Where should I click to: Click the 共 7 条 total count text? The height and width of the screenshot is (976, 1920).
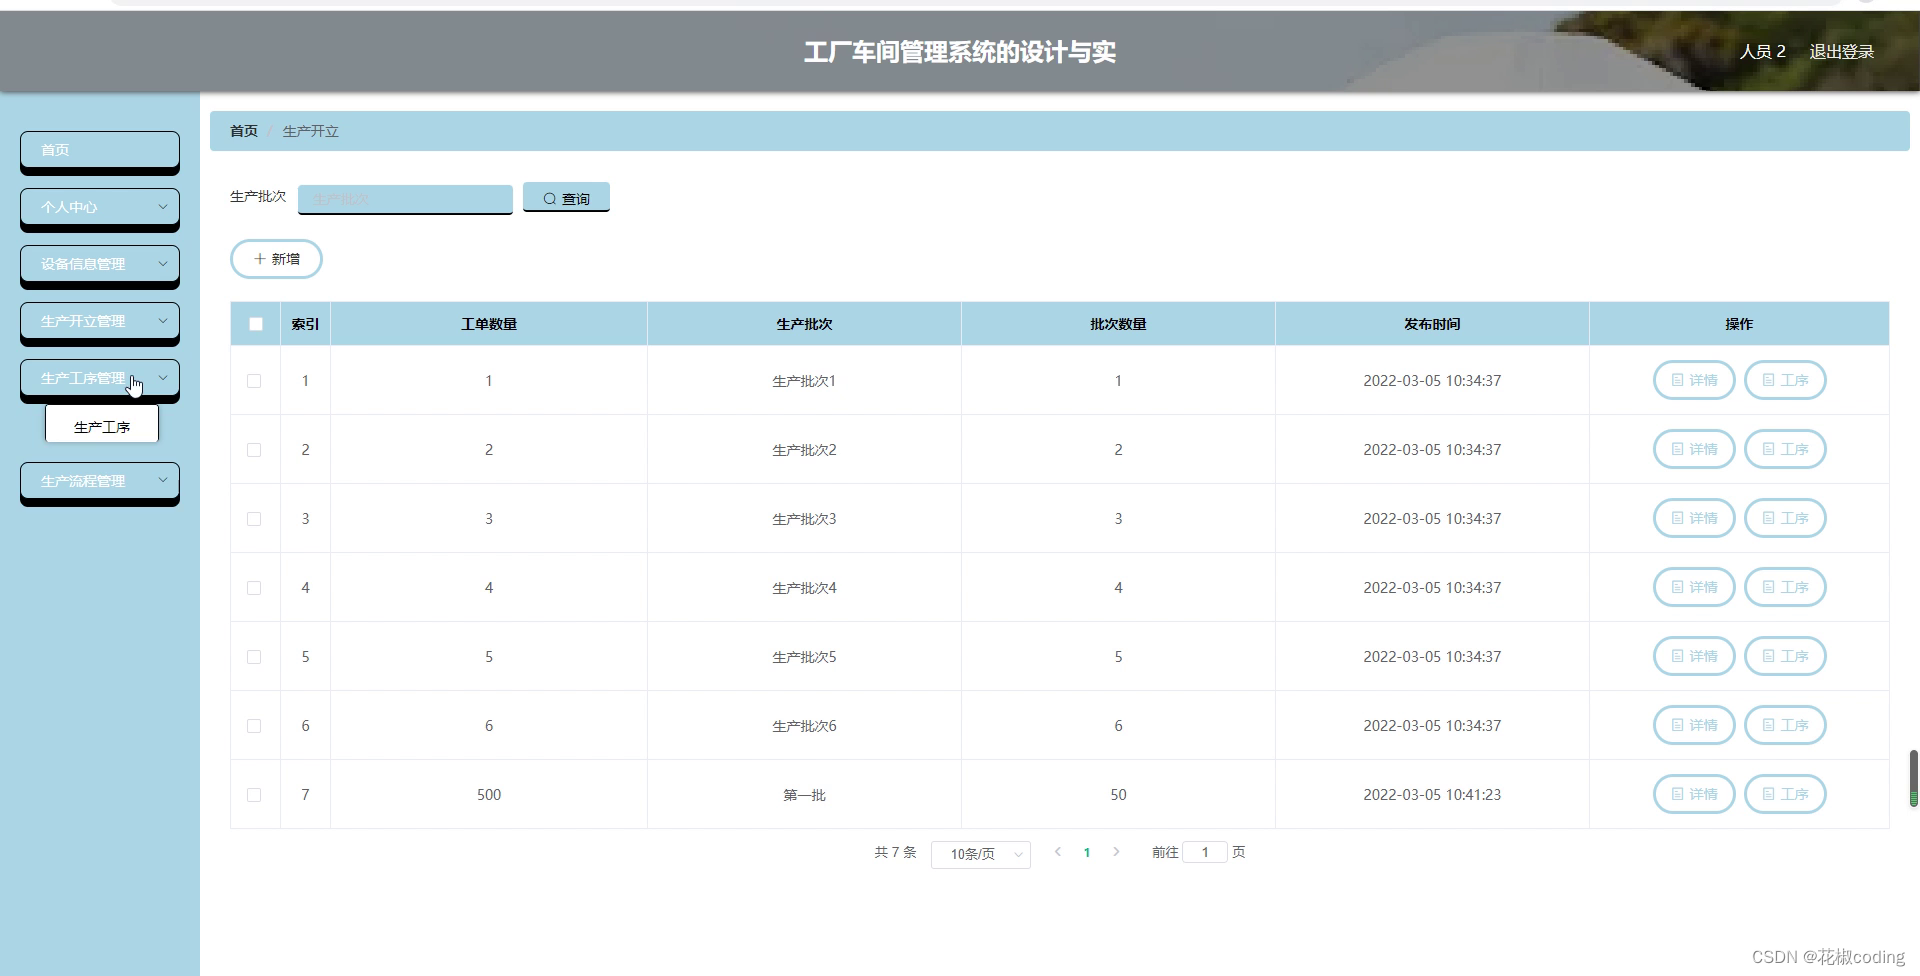point(895,852)
